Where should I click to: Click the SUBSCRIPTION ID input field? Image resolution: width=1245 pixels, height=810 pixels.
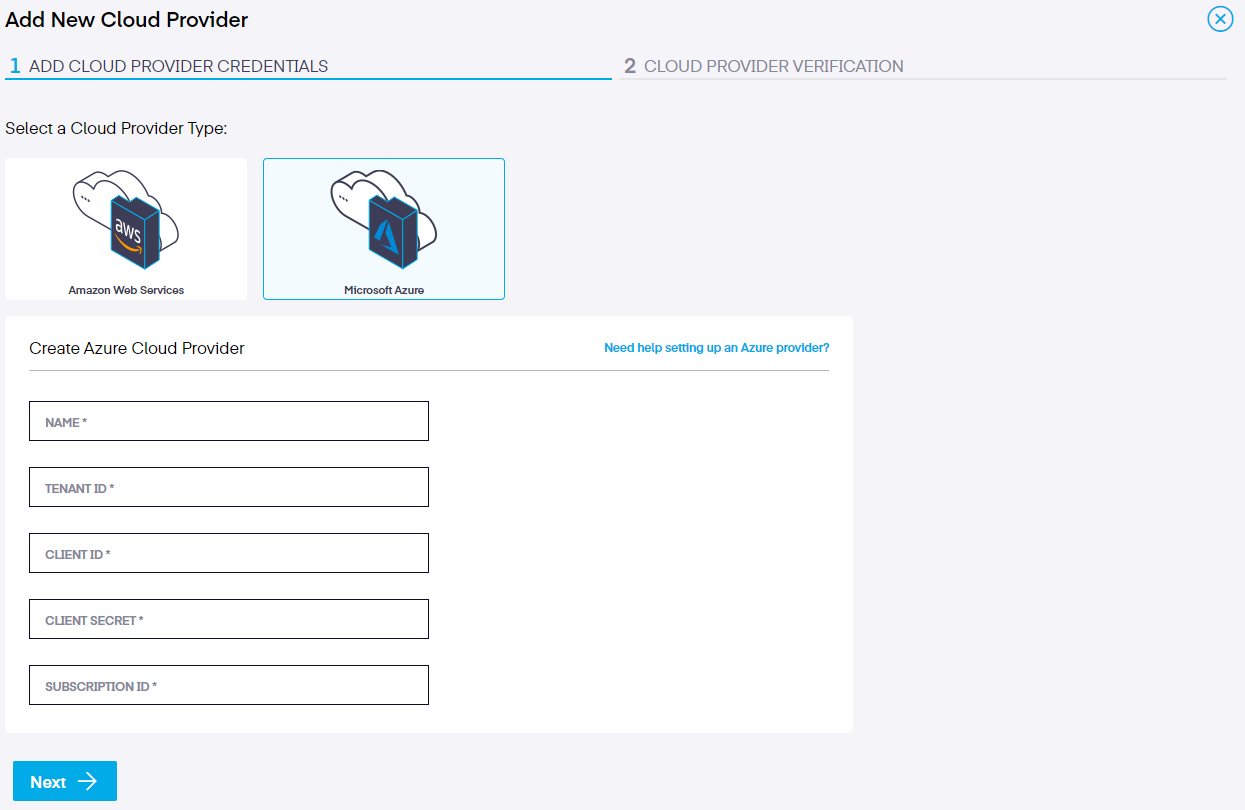229,685
